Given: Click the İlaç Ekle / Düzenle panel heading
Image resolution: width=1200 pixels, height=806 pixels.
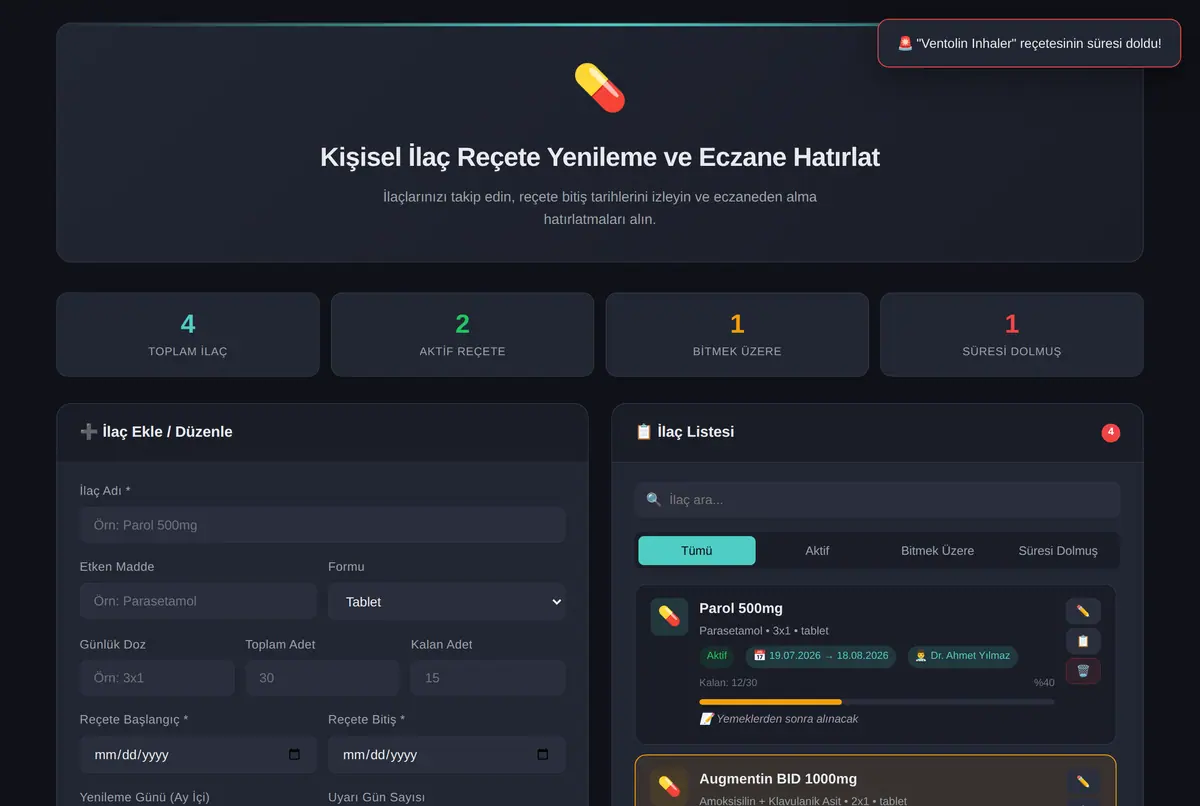Looking at the screenshot, I should [x=156, y=432].
